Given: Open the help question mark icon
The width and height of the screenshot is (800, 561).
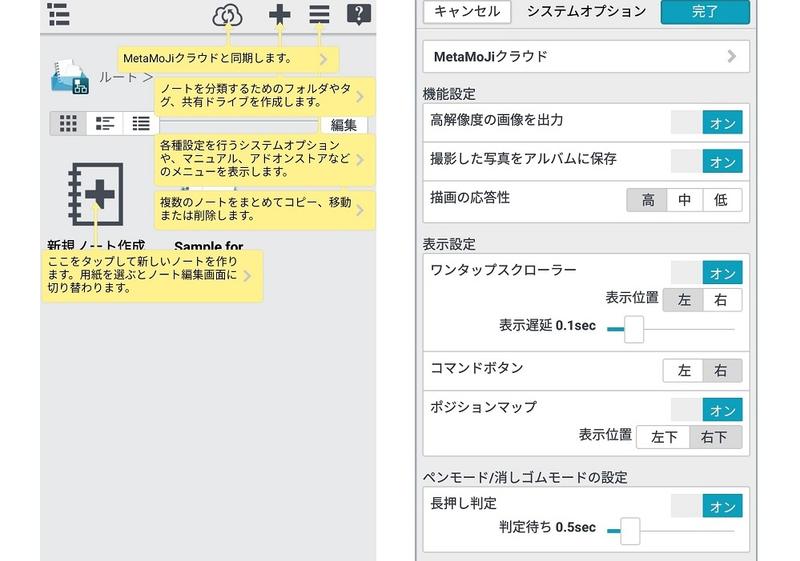Looking at the screenshot, I should [x=359, y=15].
